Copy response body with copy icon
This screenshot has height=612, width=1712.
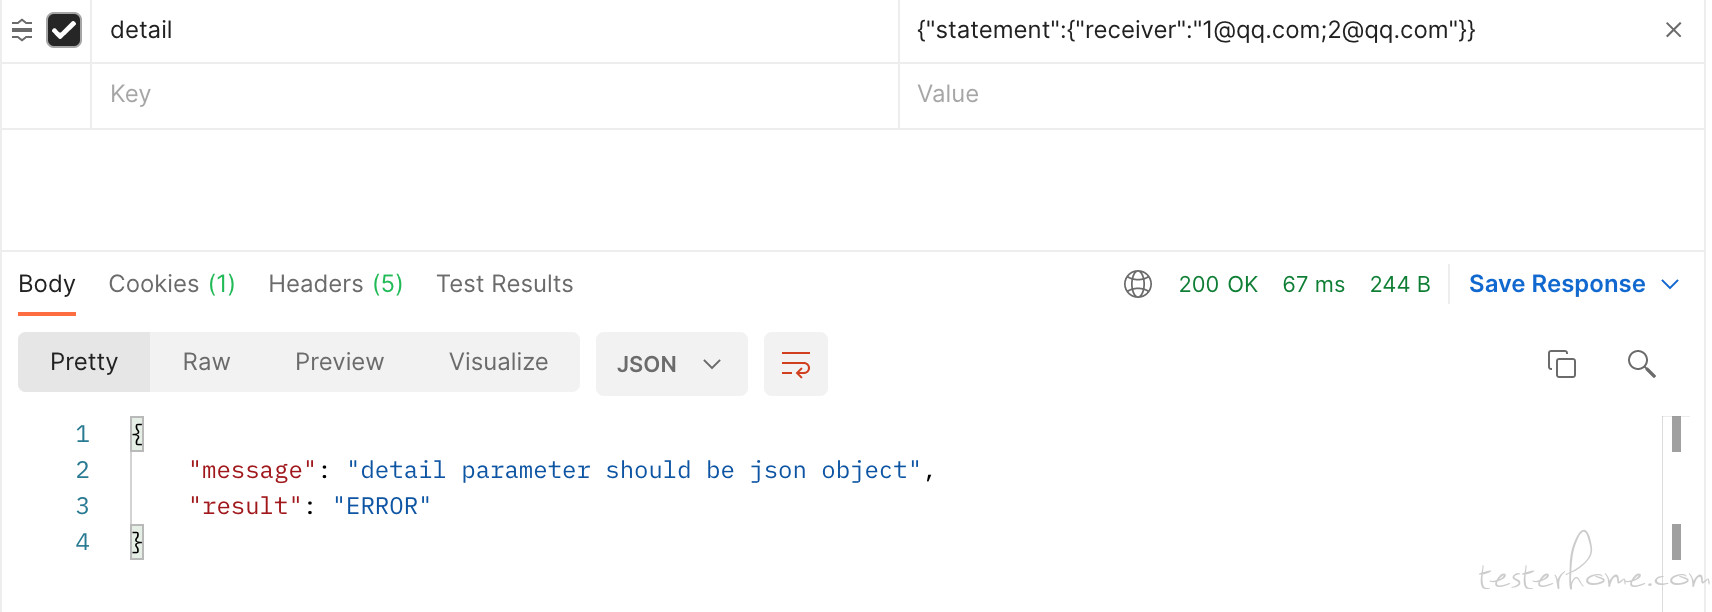1561,364
